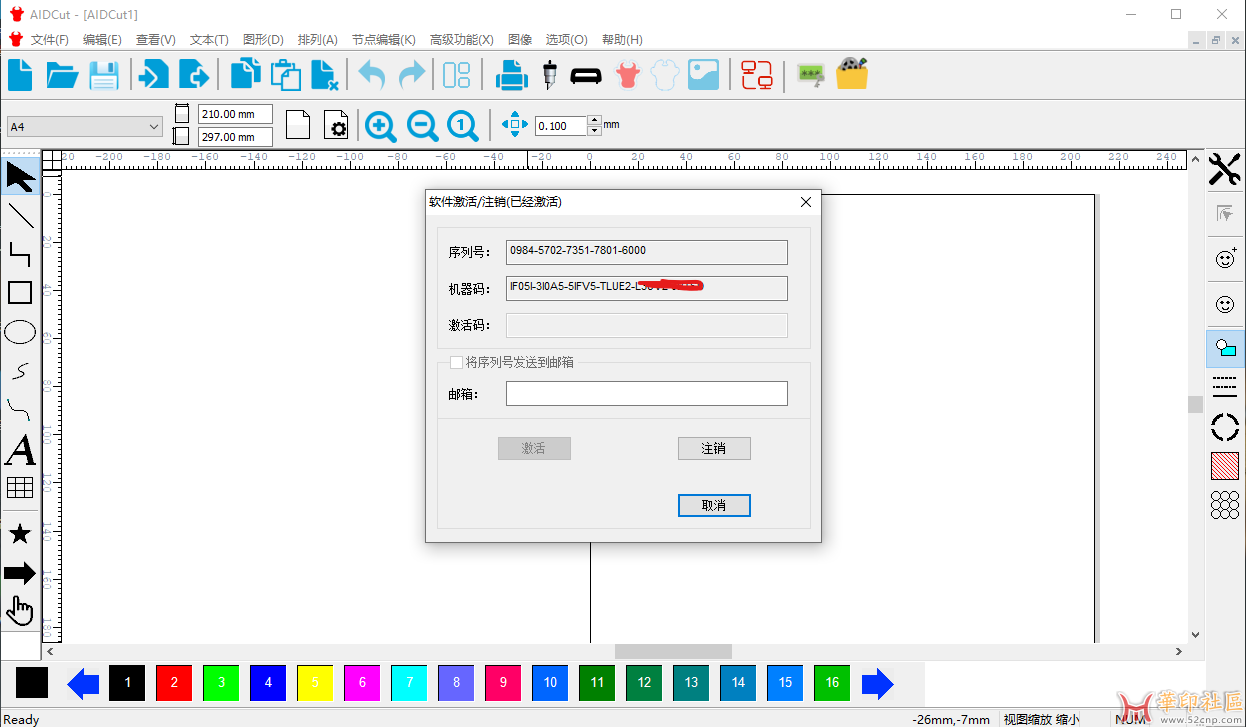Select the Line drawing tool
This screenshot has height=727, width=1246.
[x=21, y=215]
